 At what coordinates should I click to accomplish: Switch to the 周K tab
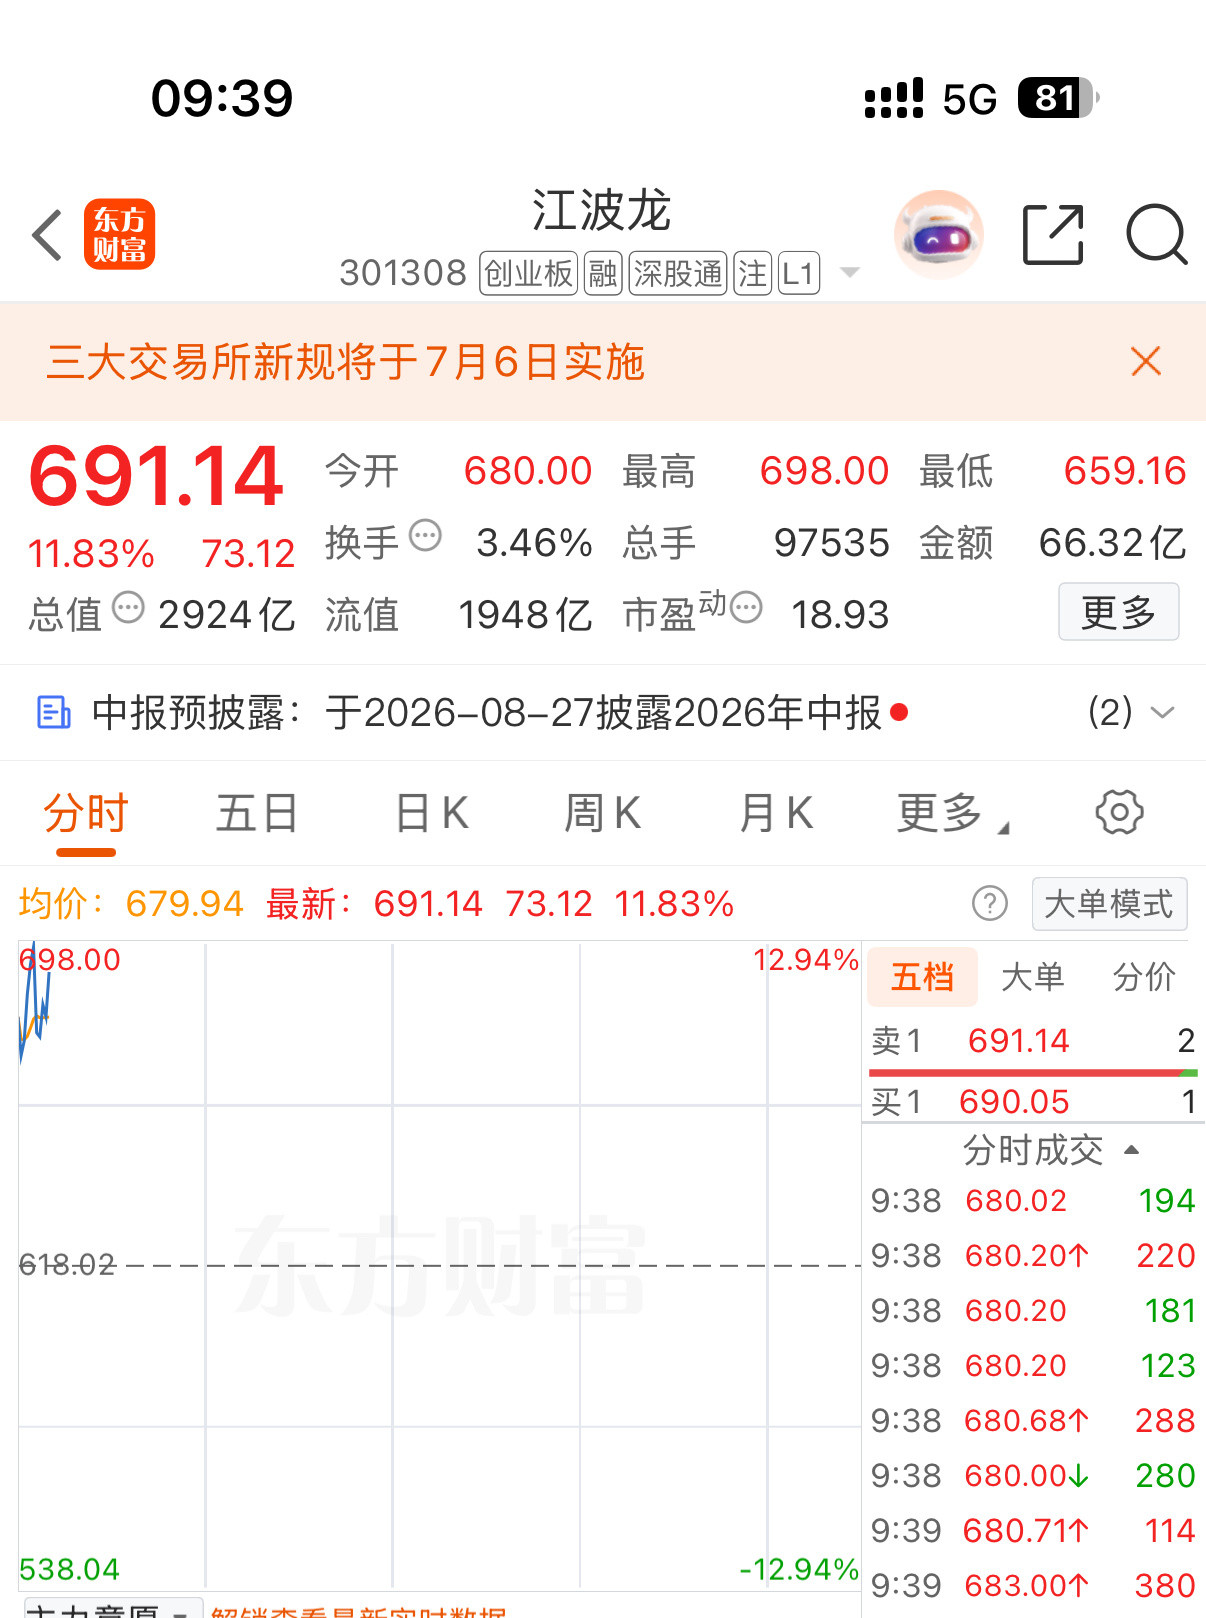603,813
